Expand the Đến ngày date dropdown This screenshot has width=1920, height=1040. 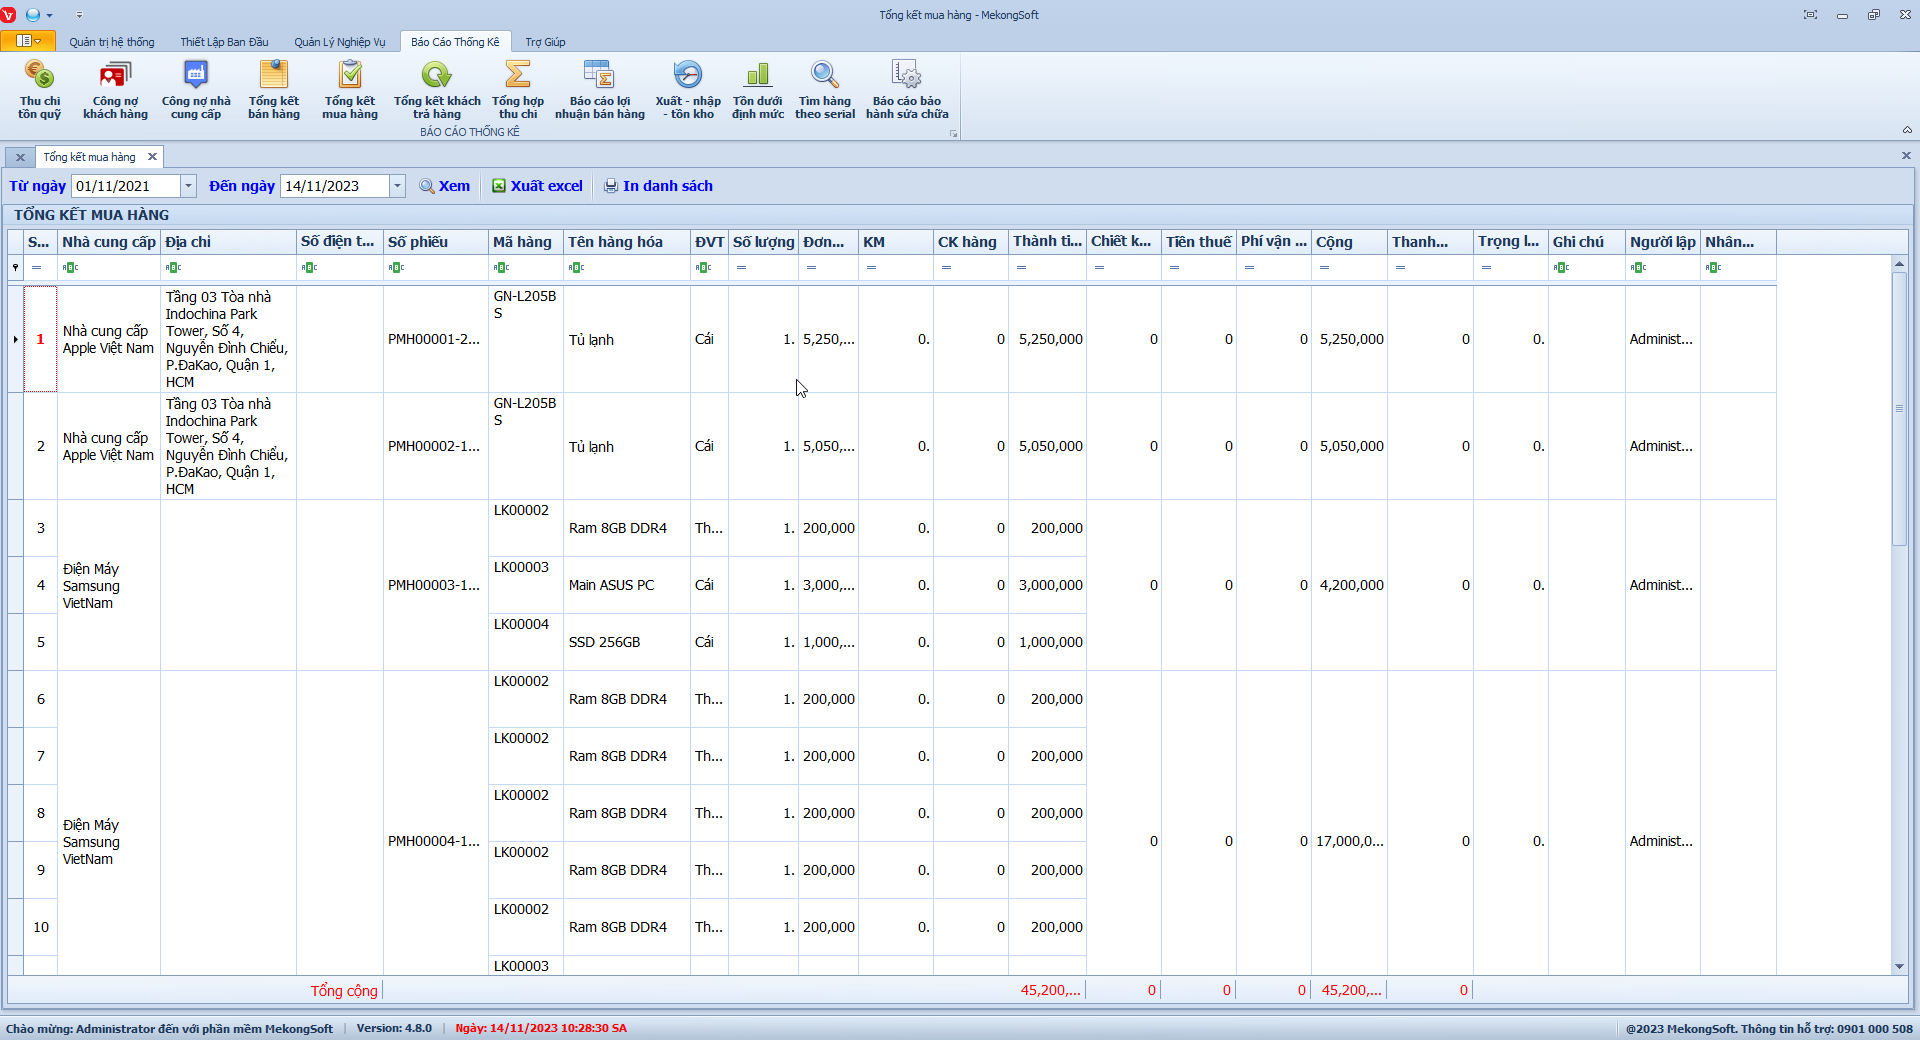tap(397, 186)
